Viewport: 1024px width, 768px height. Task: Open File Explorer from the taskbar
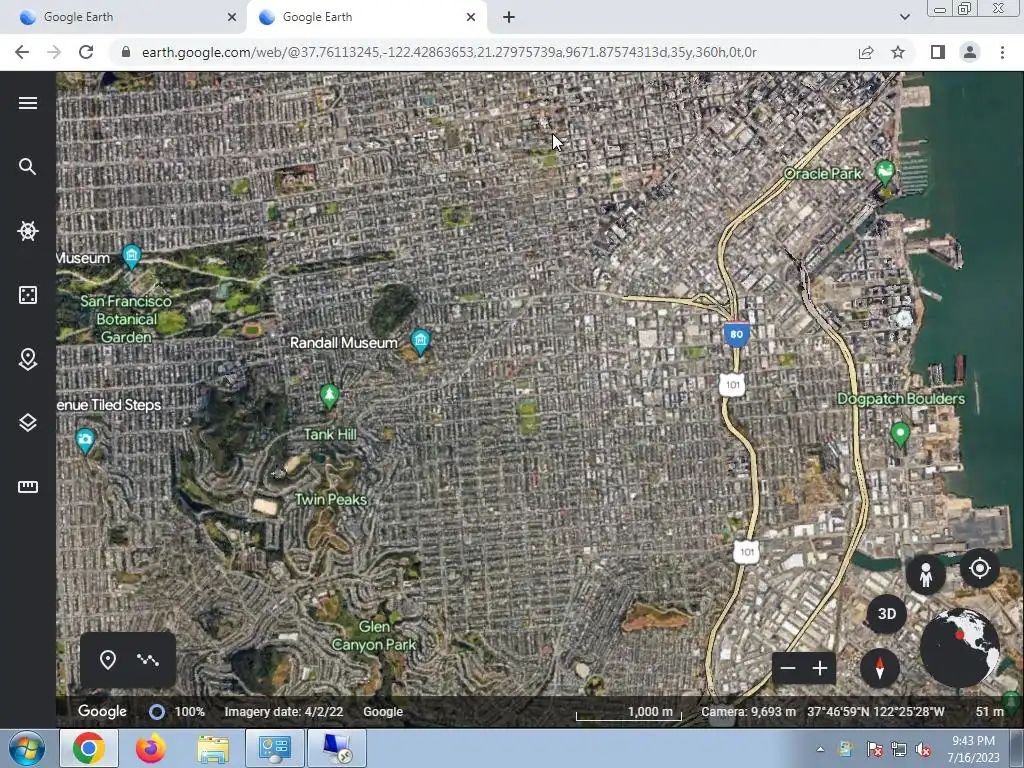213,748
